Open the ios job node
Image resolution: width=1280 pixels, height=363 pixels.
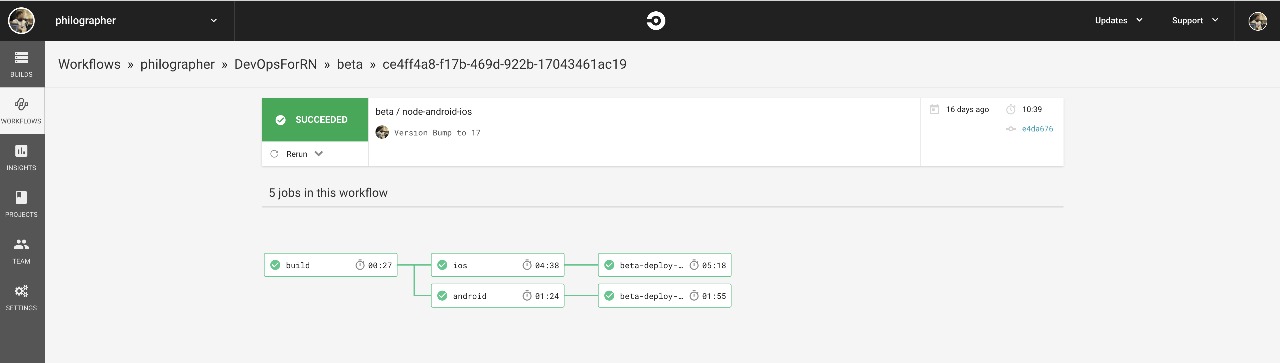pyautogui.click(x=498, y=265)
